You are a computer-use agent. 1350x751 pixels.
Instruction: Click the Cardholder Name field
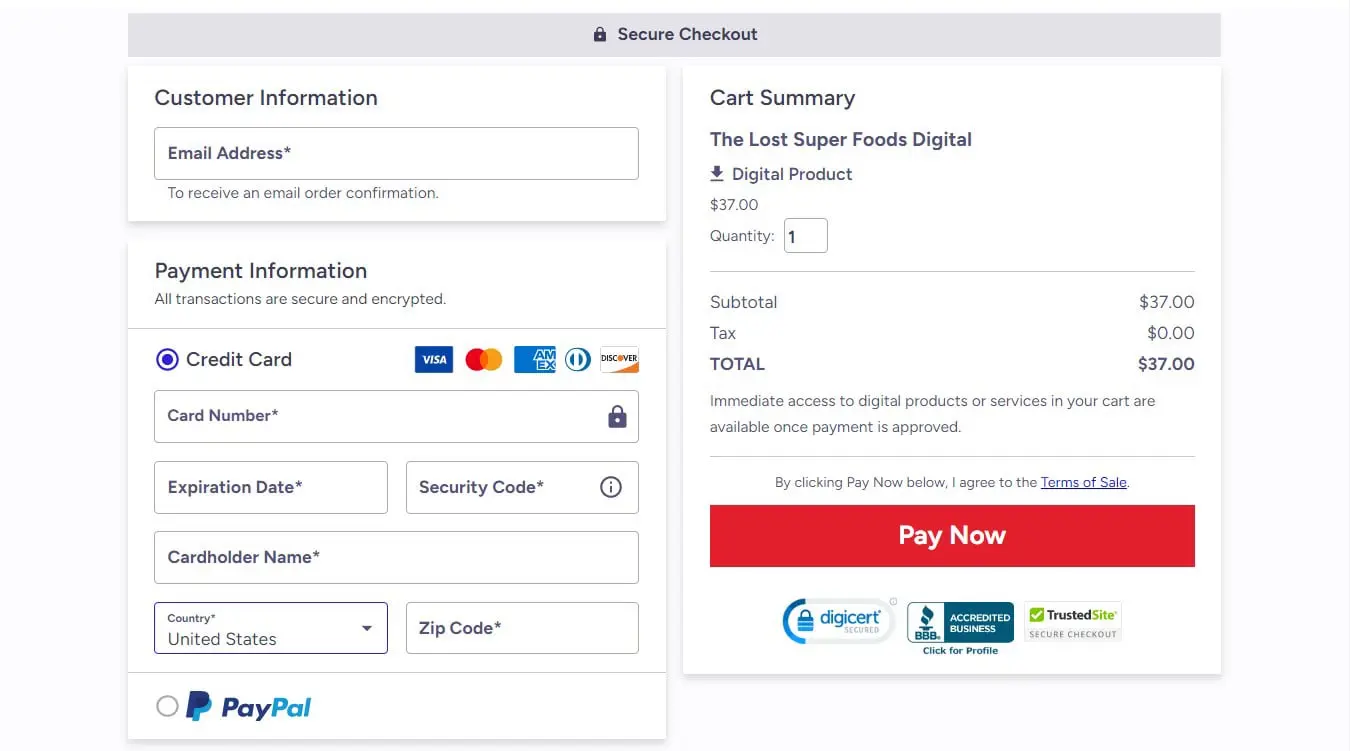pos(396,557)
